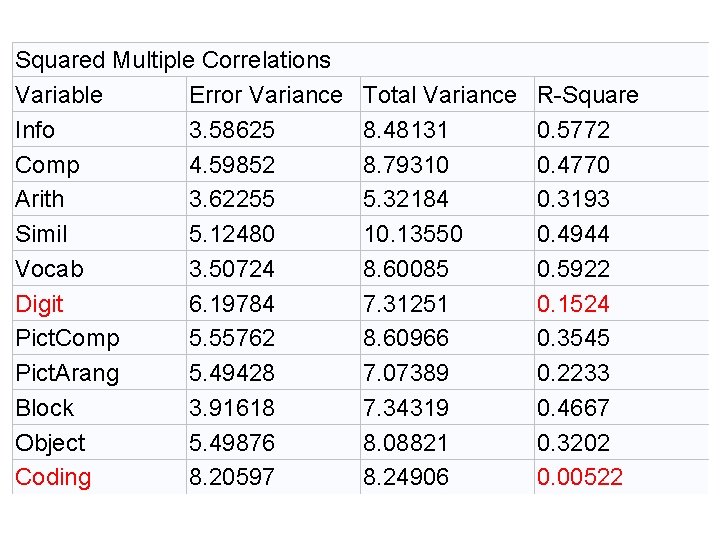The width and height of the screenshot is (720, 540).
Task: Click the Simil variable cell
Action: coord(41,234)
